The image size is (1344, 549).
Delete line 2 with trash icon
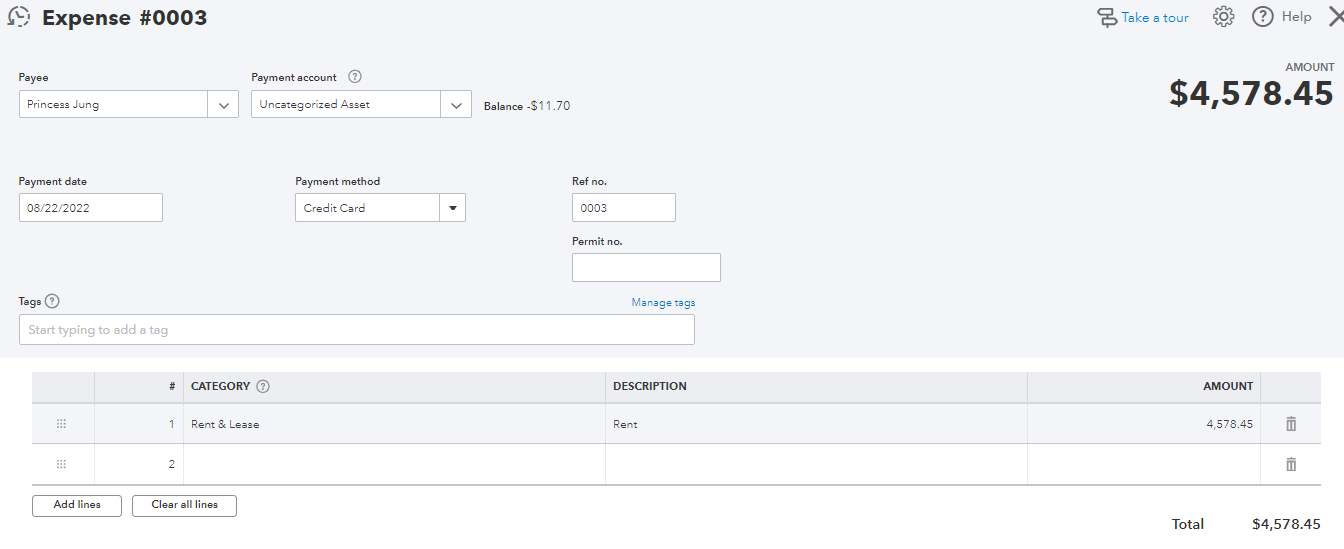1290,464
